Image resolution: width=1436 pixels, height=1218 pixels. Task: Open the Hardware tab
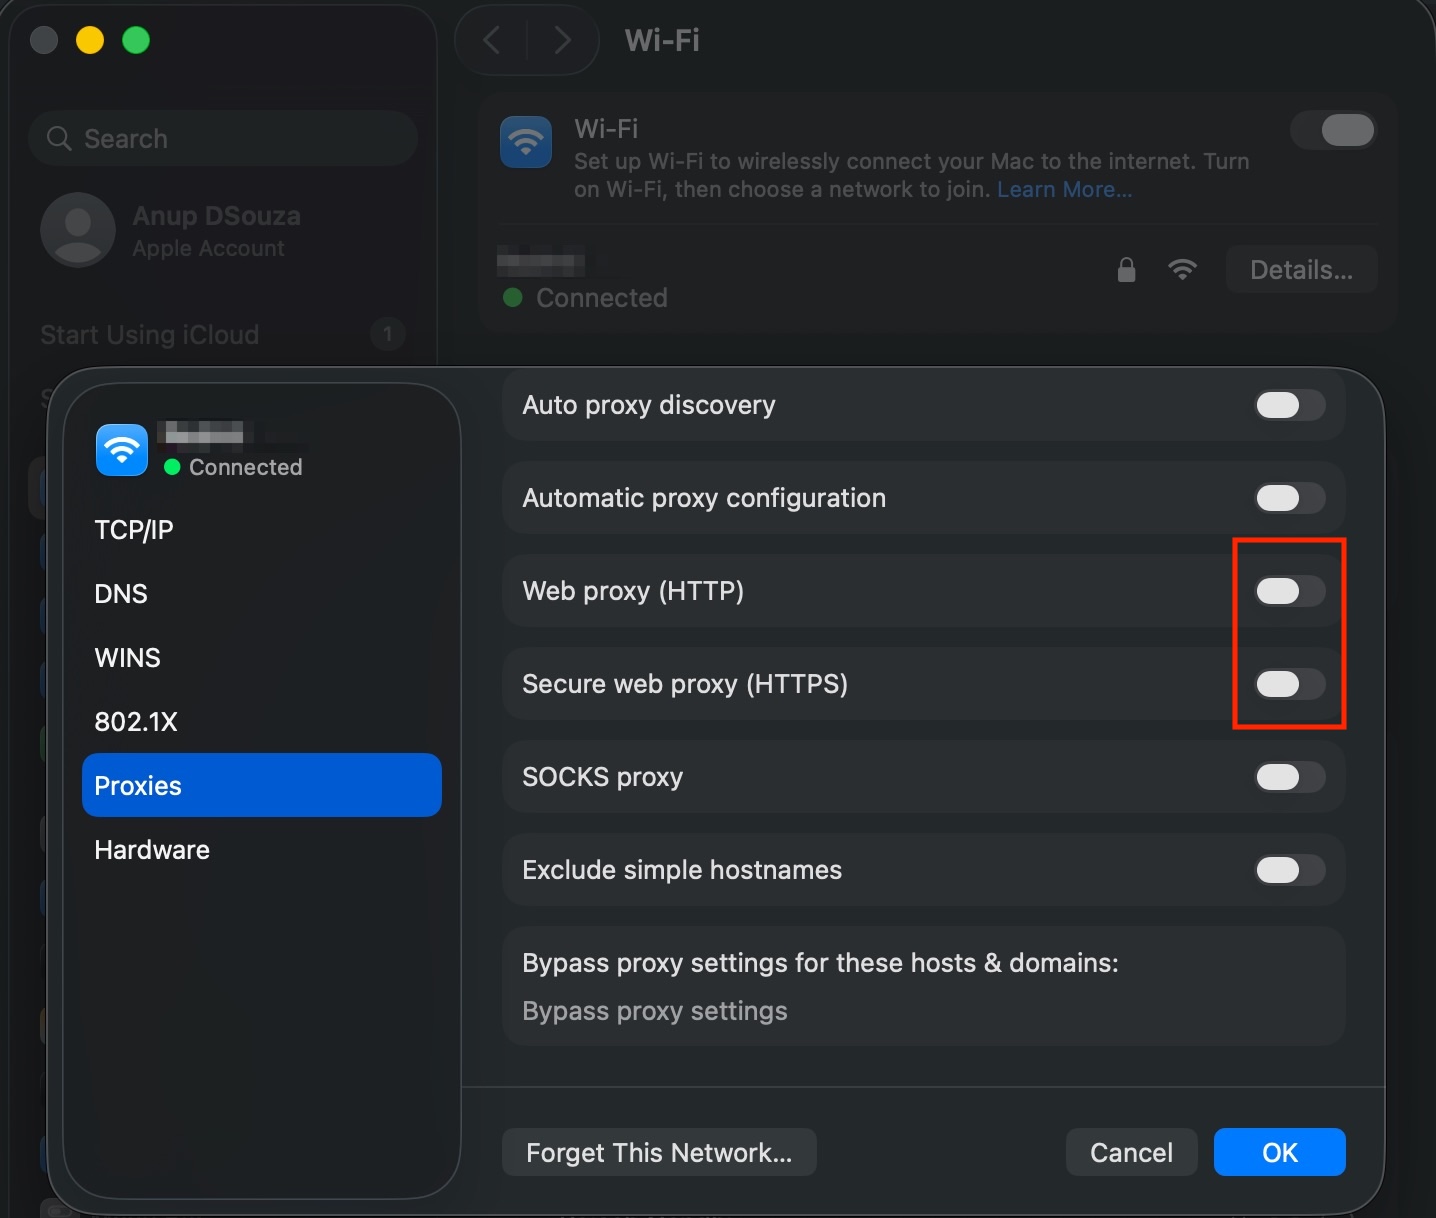151,849
